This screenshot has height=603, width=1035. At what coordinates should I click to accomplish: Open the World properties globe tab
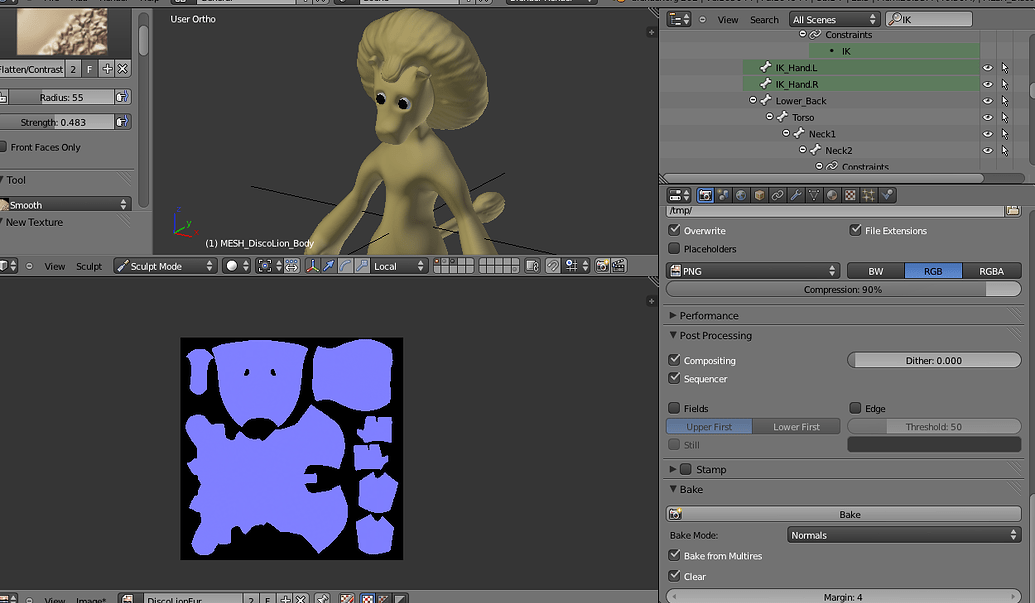(x=741, y=195)
